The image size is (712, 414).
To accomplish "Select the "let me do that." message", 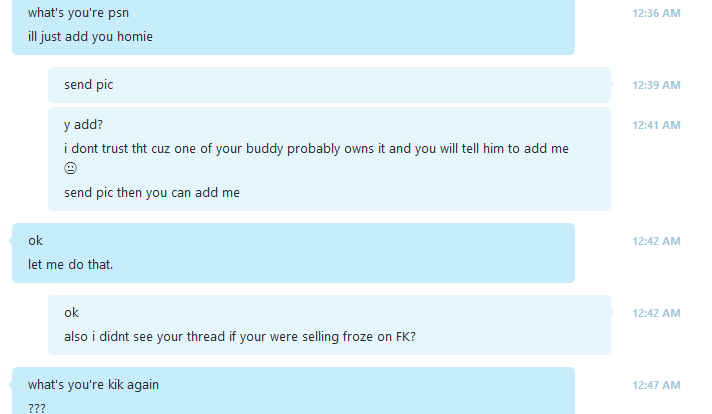I will coord(70,264).
